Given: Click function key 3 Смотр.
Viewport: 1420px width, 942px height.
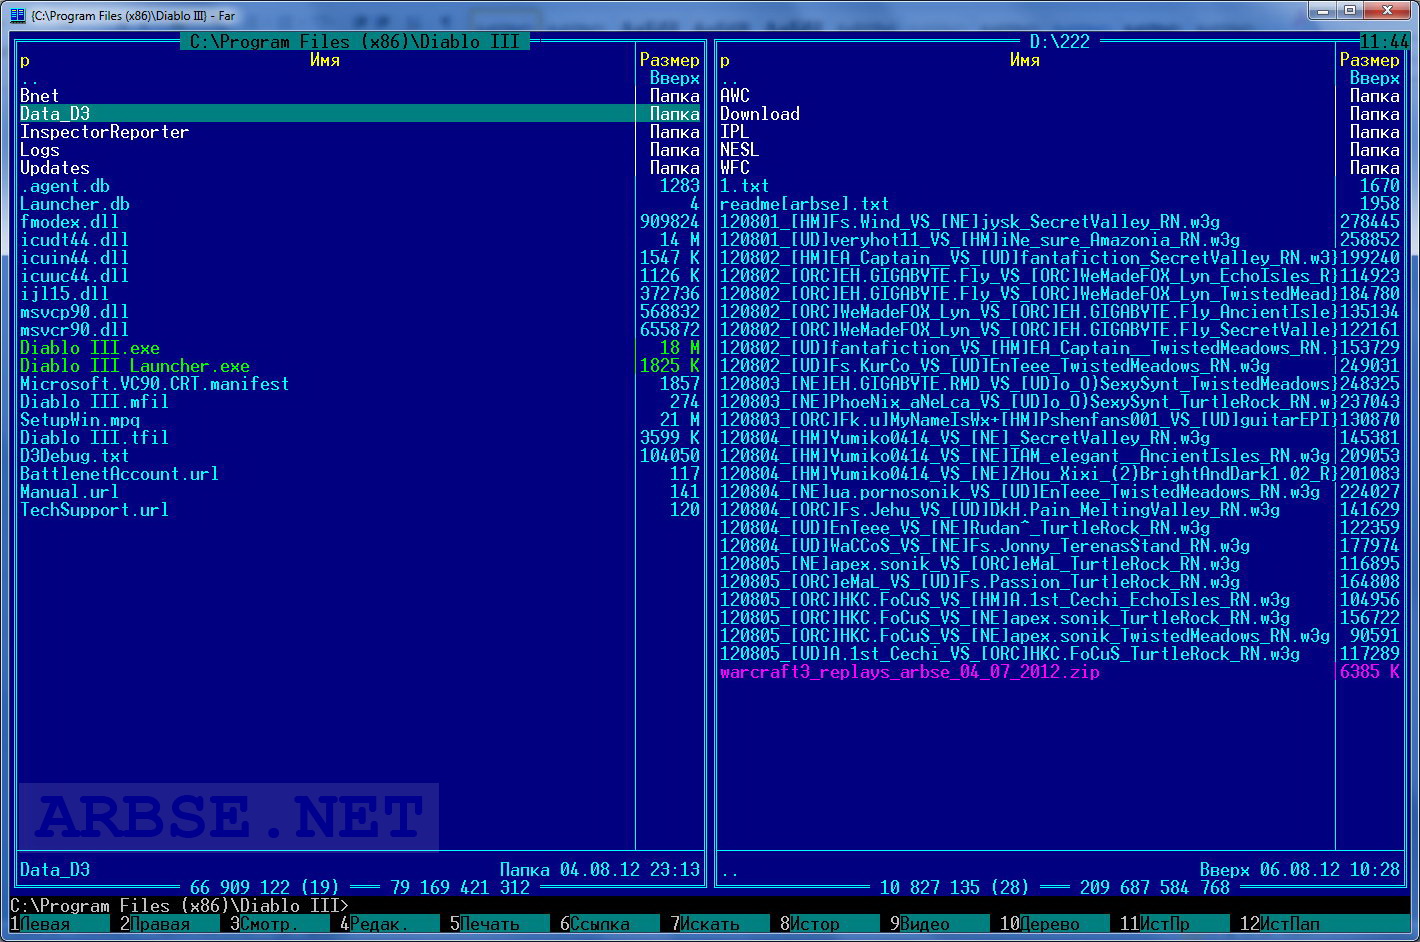Looking at the screenshot, I should click(279, 924).
